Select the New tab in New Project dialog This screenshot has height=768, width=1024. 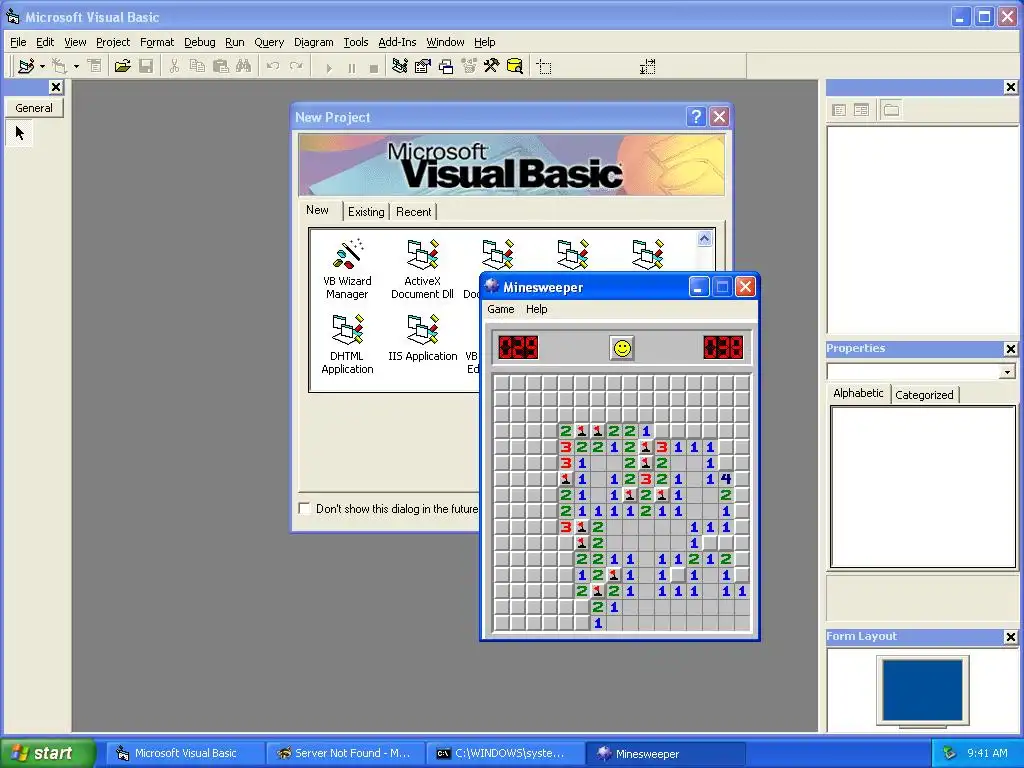tap(317, 210)
